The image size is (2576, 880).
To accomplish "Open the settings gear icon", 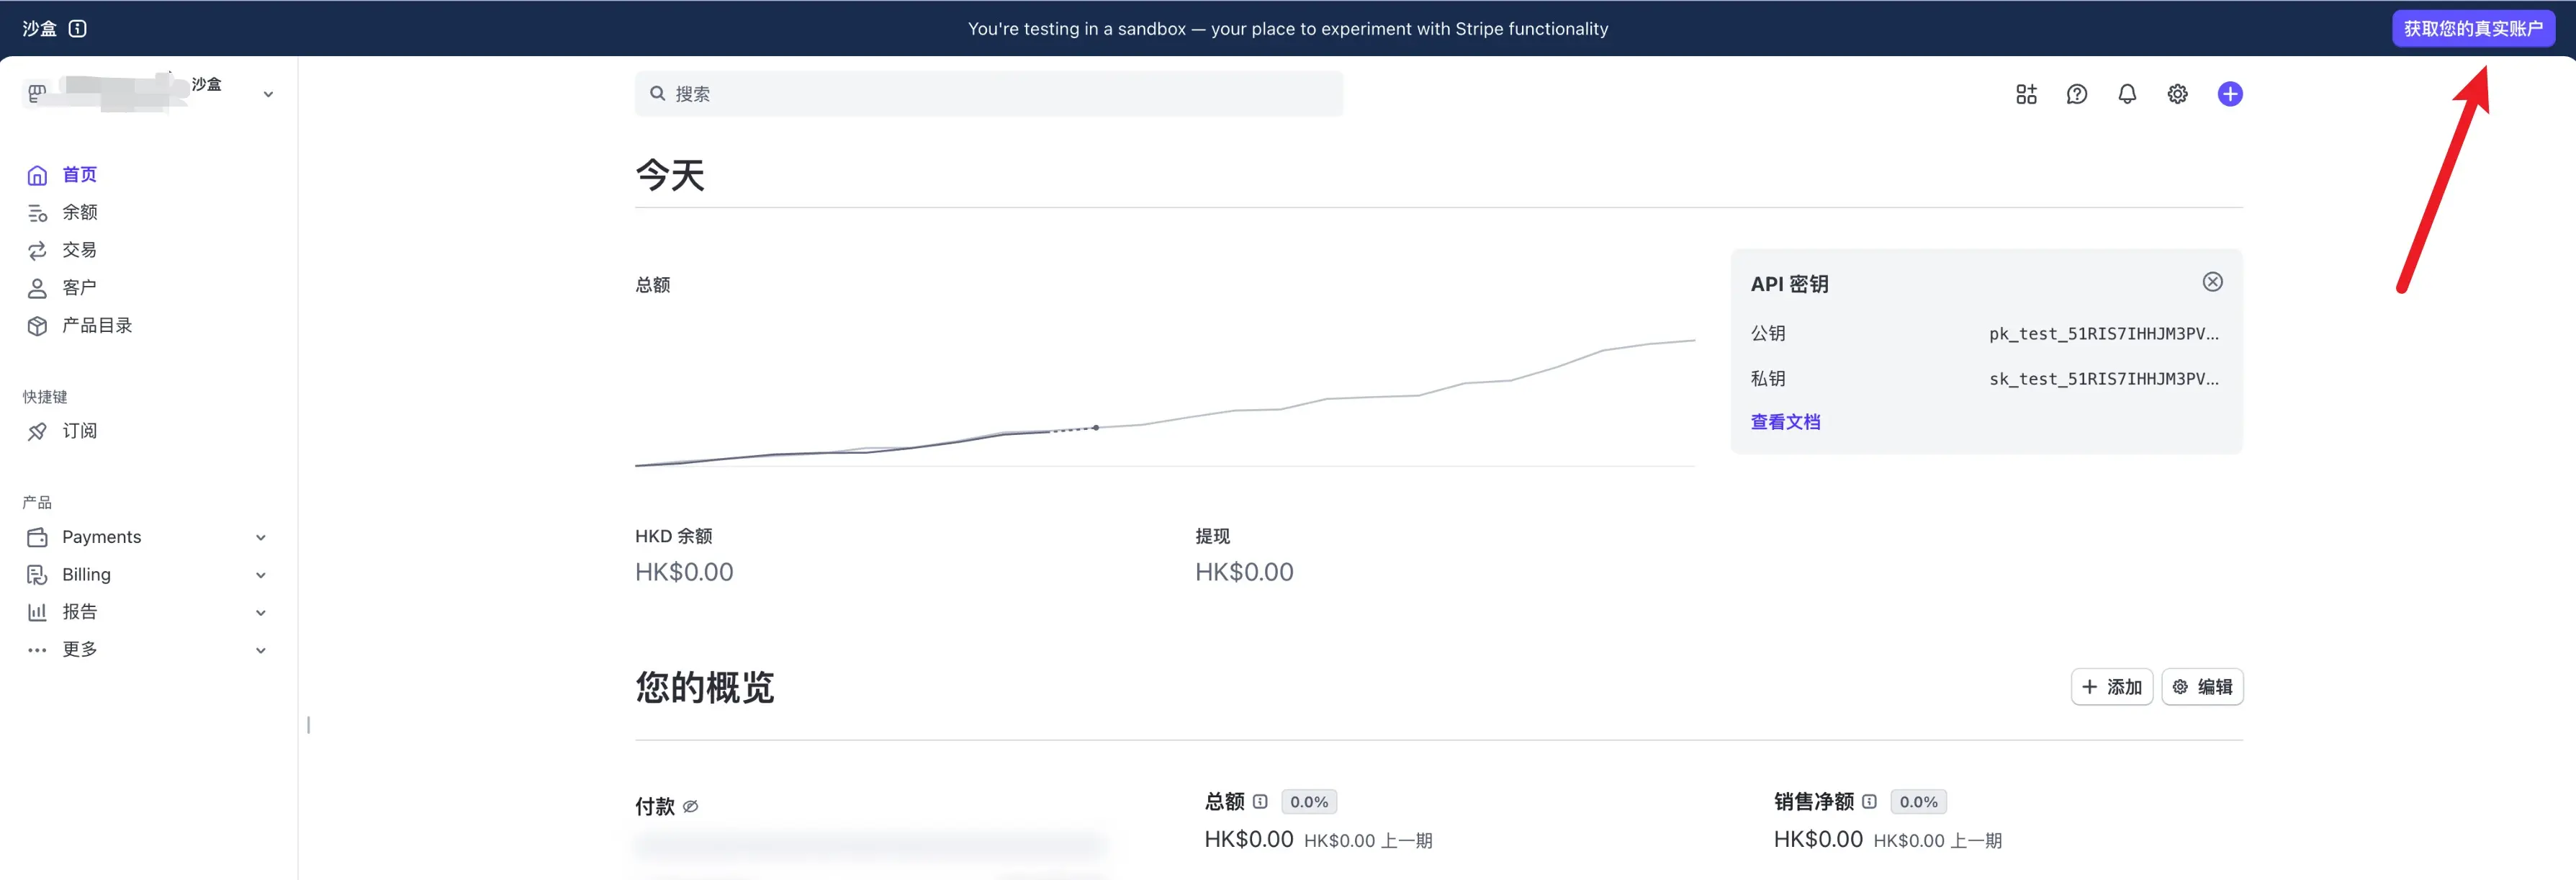I will [x=2177, y=94].
